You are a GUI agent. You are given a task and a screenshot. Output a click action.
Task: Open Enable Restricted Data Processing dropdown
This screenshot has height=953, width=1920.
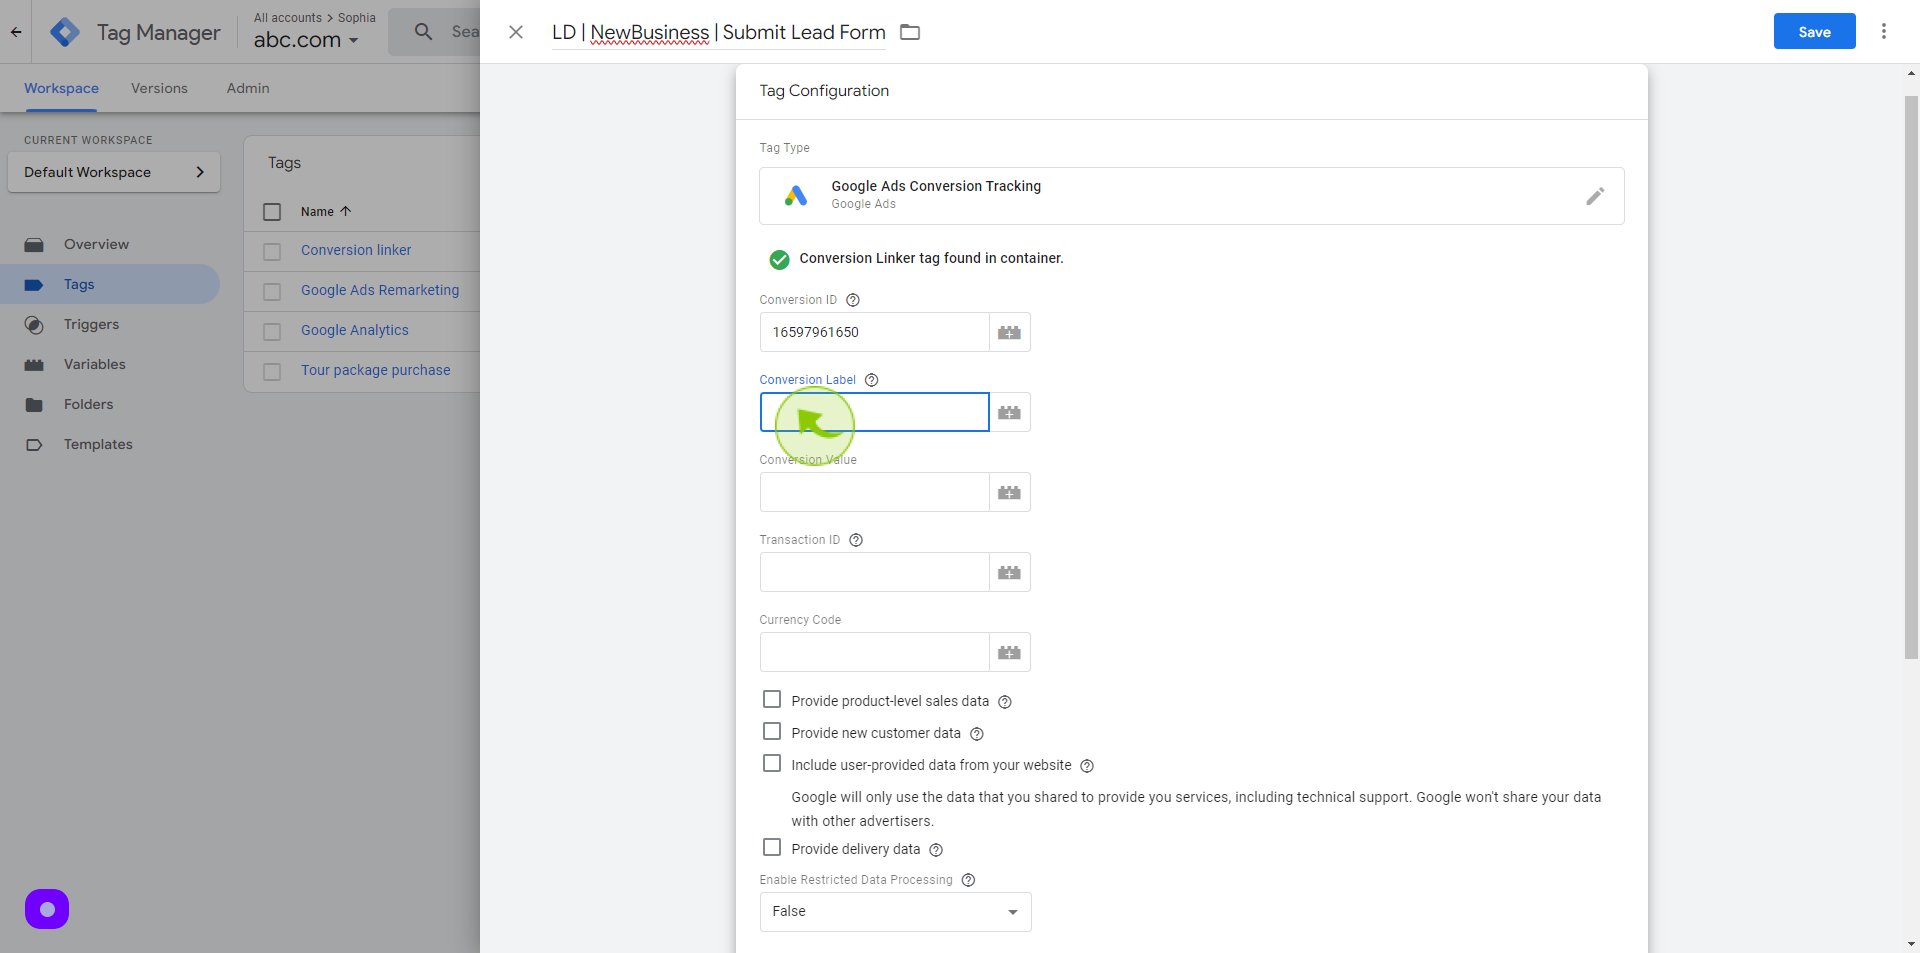click(x=895, y=912)
